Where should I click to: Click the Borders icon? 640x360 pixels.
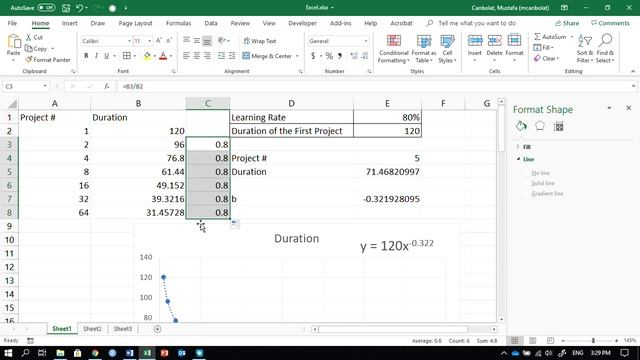click(x=127, y=56)
